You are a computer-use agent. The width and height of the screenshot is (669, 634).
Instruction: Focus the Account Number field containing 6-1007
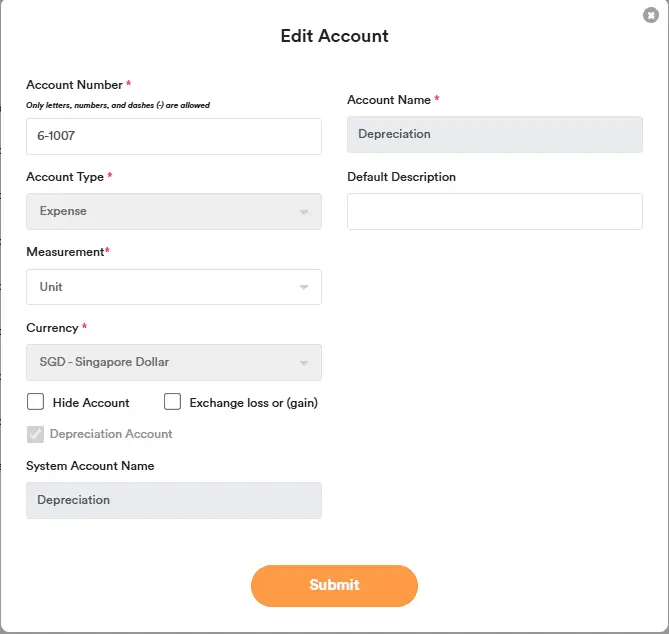click(173, 136)
